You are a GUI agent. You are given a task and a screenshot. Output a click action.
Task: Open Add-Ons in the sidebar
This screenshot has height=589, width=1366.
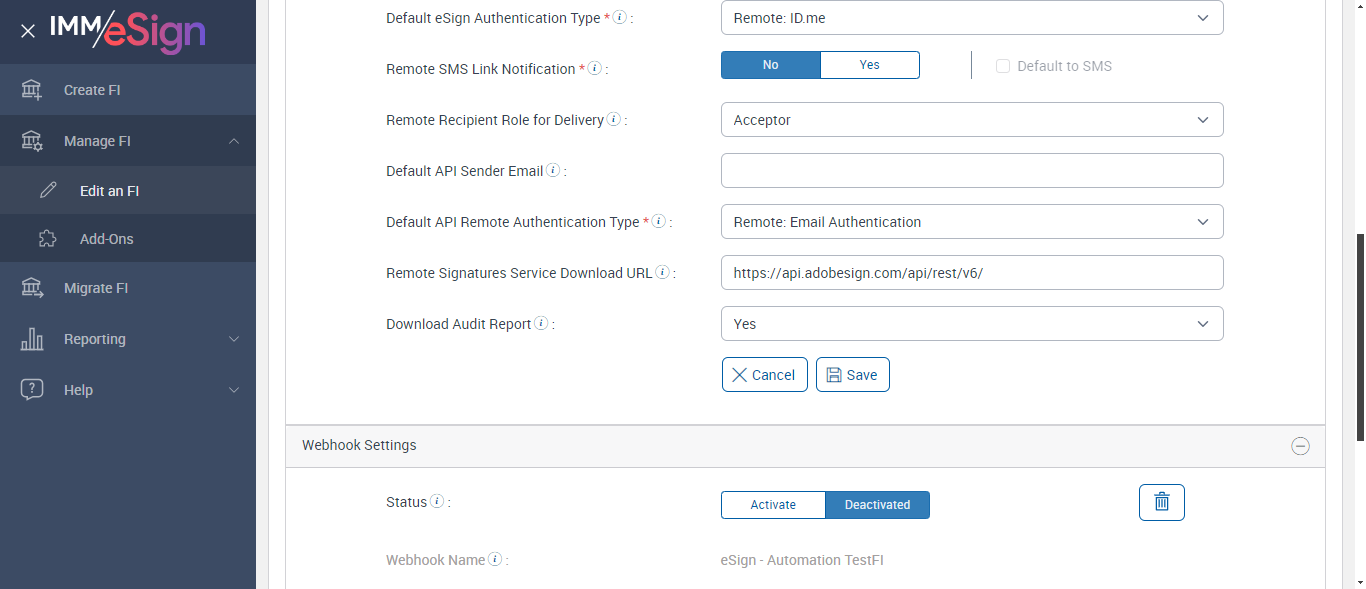(x=107, y=239)
